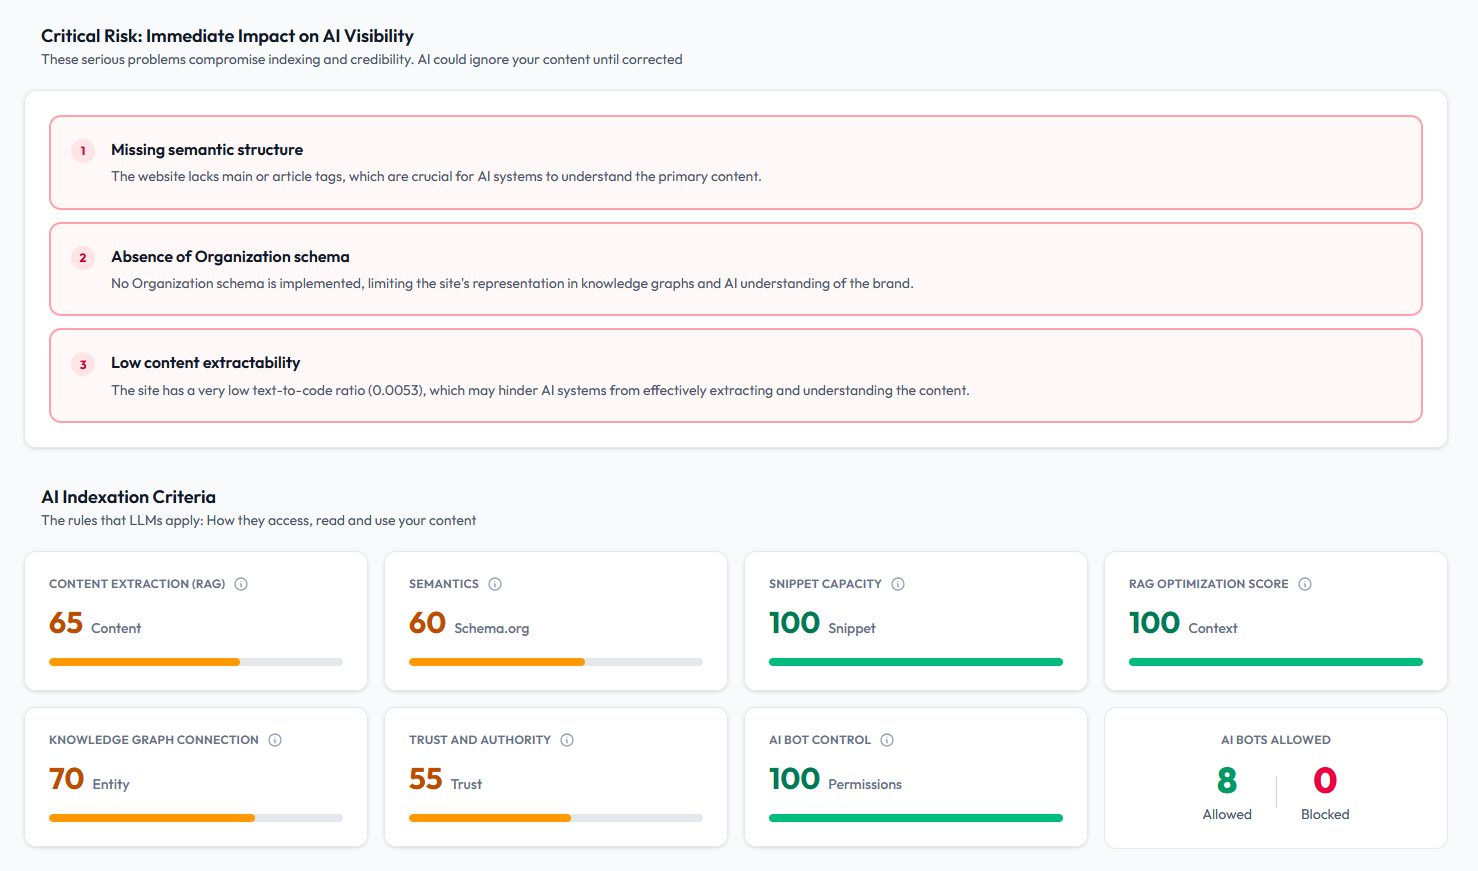Image resolution: width=1478 pixels, height=871 pixels.
Task: Click the Semantics score progress bar
Action: tap(556, 662)
